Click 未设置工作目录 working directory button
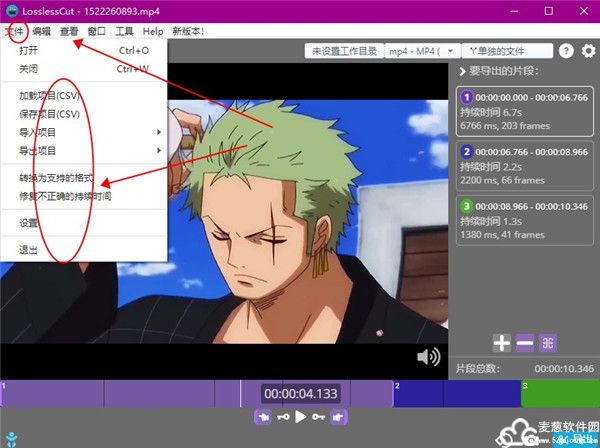600x448 pixels. 344,51
